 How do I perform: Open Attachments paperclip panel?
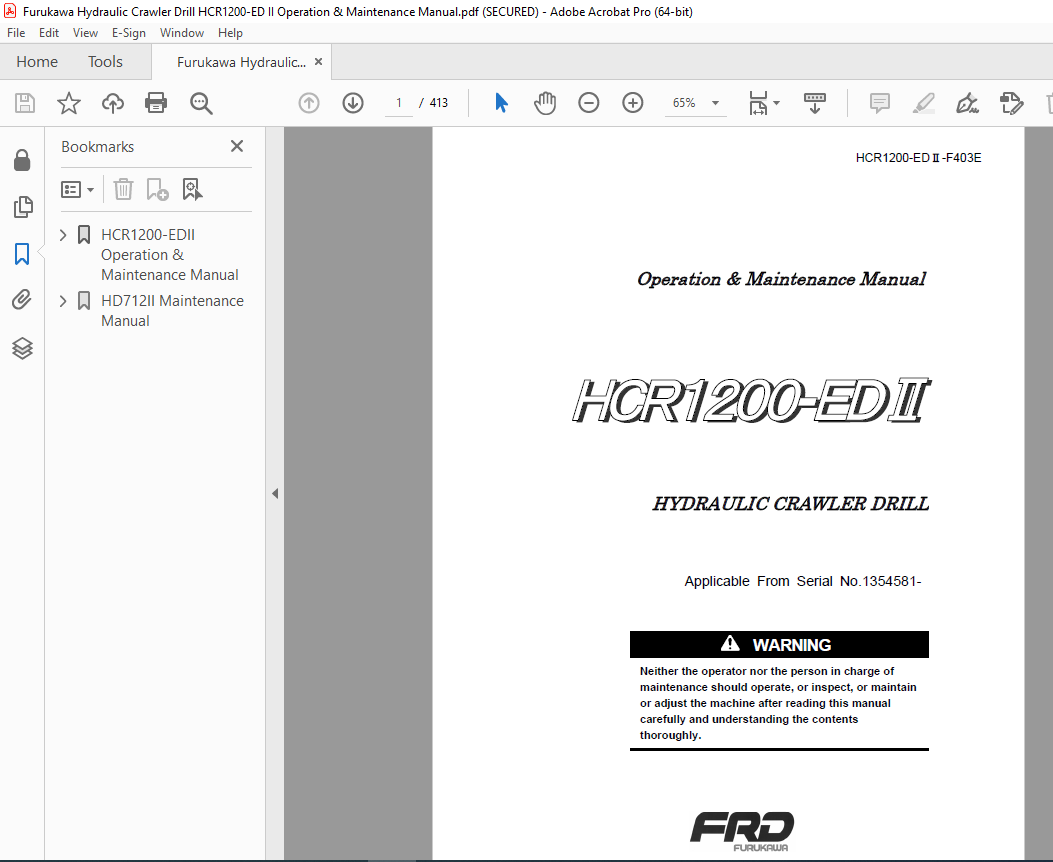(22, 299)
